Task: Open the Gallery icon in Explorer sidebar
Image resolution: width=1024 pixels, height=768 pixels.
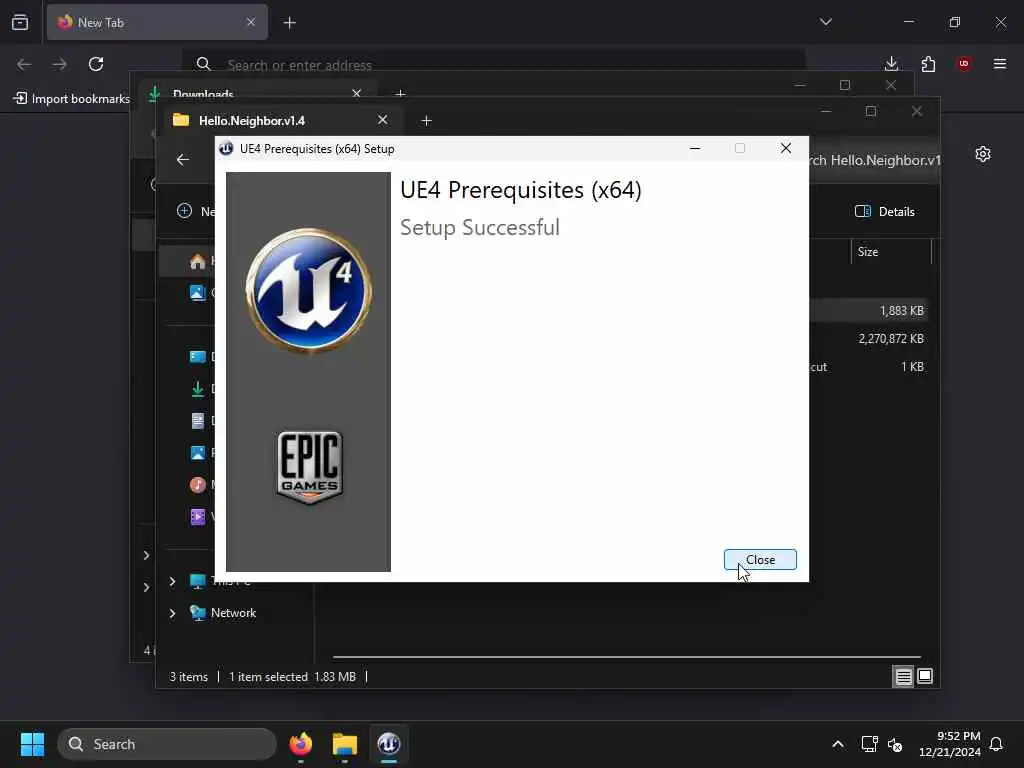Action: (197, 293)
